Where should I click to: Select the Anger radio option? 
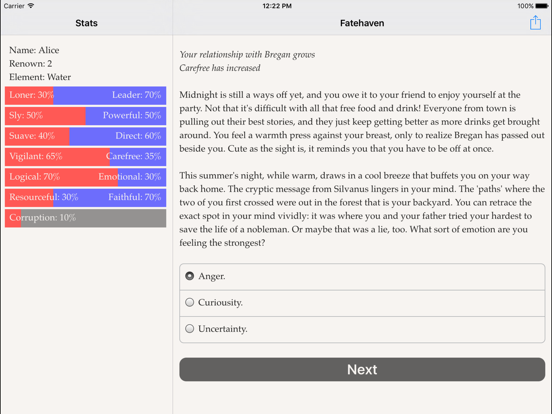[362, 276]
